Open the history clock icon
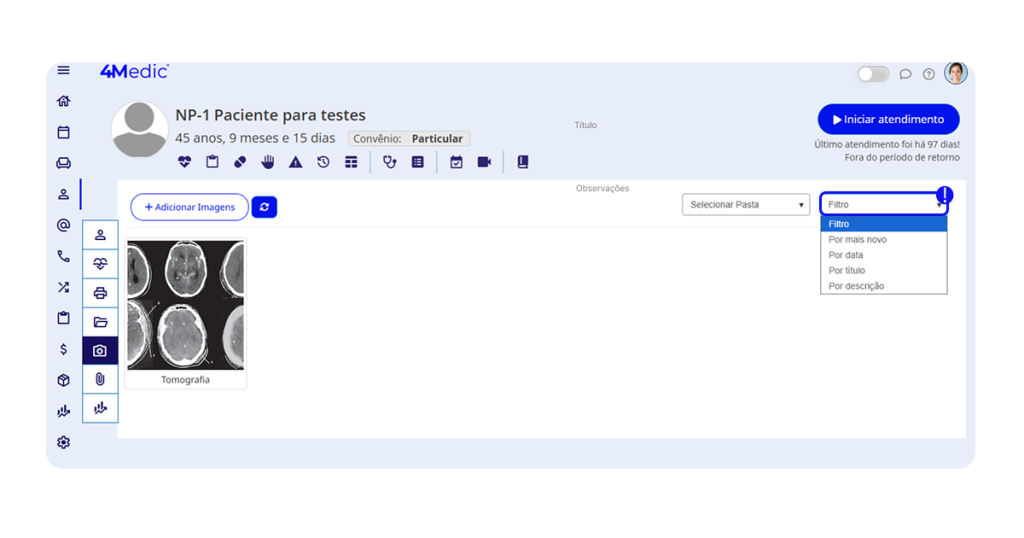The width and height of the screenshot is (1024, 538). (x=323, y=162)
